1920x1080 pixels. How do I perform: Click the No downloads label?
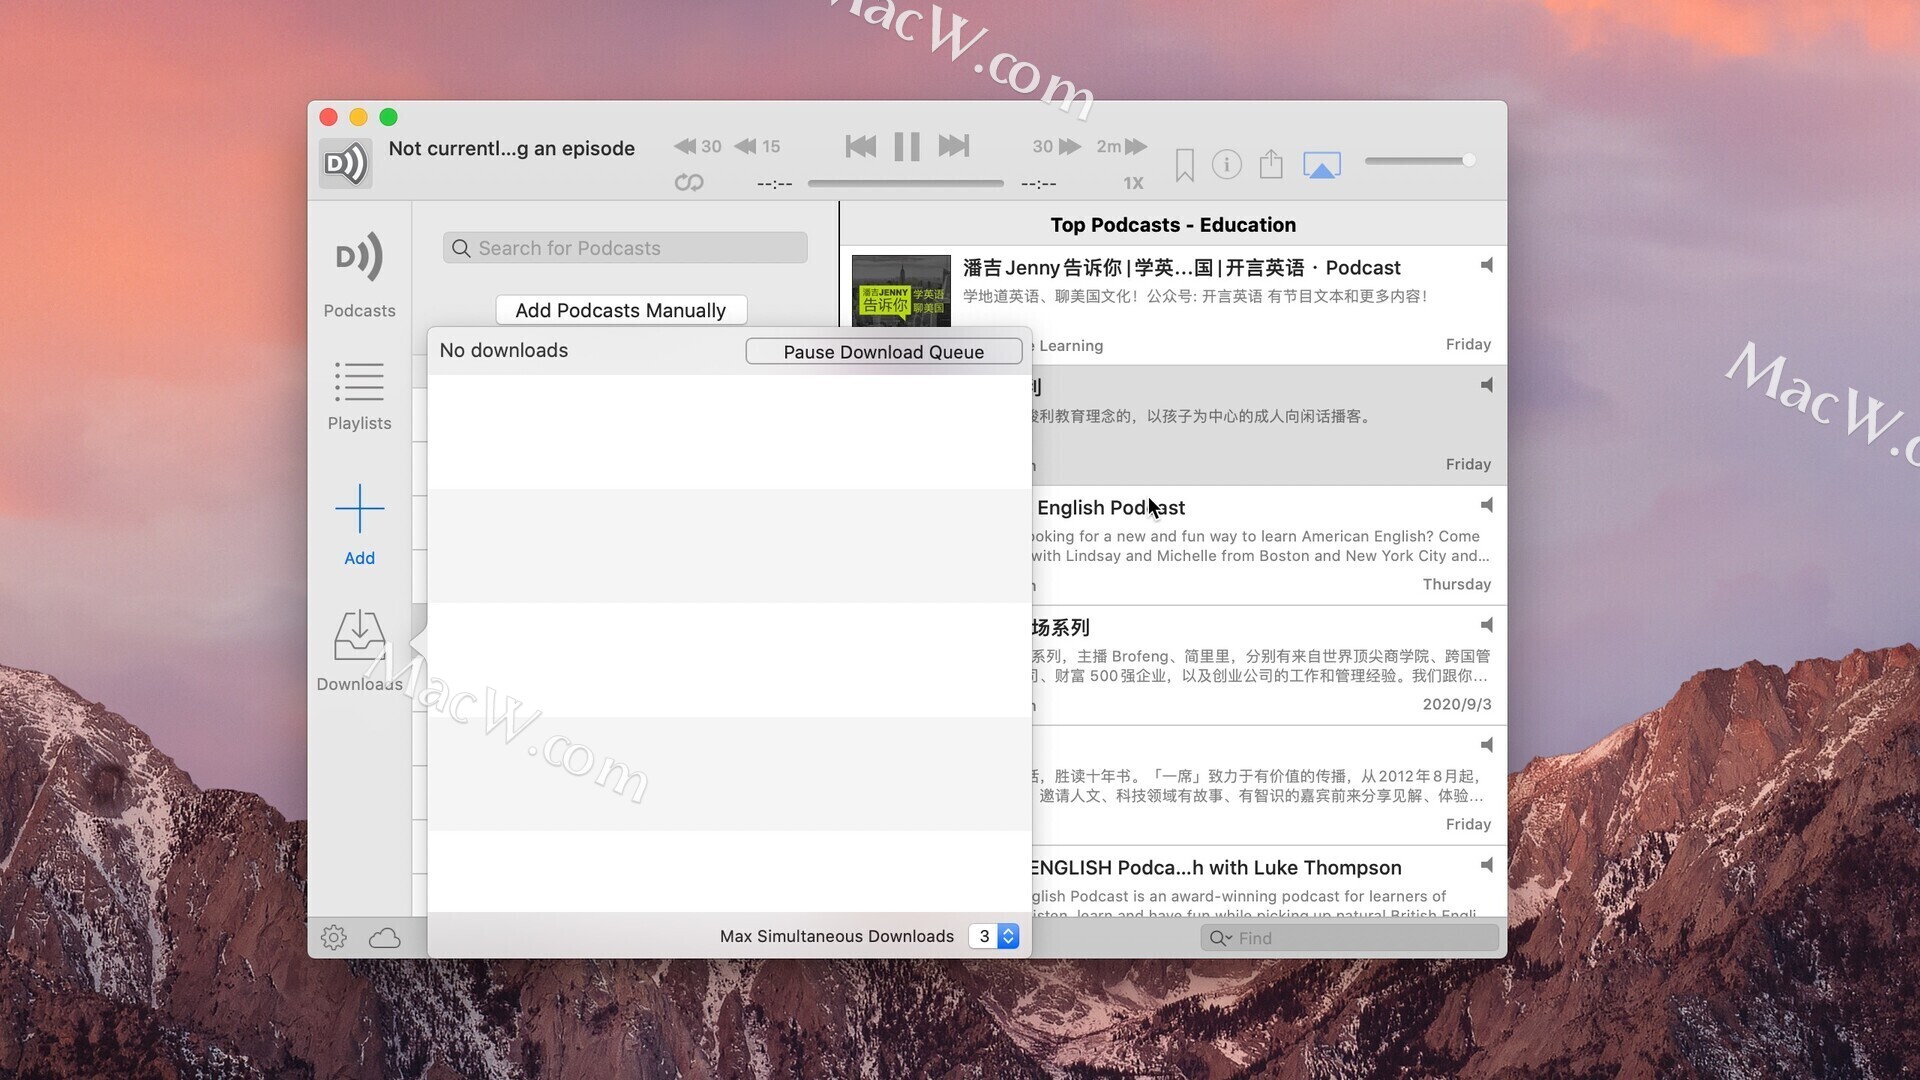click(504, 350)
